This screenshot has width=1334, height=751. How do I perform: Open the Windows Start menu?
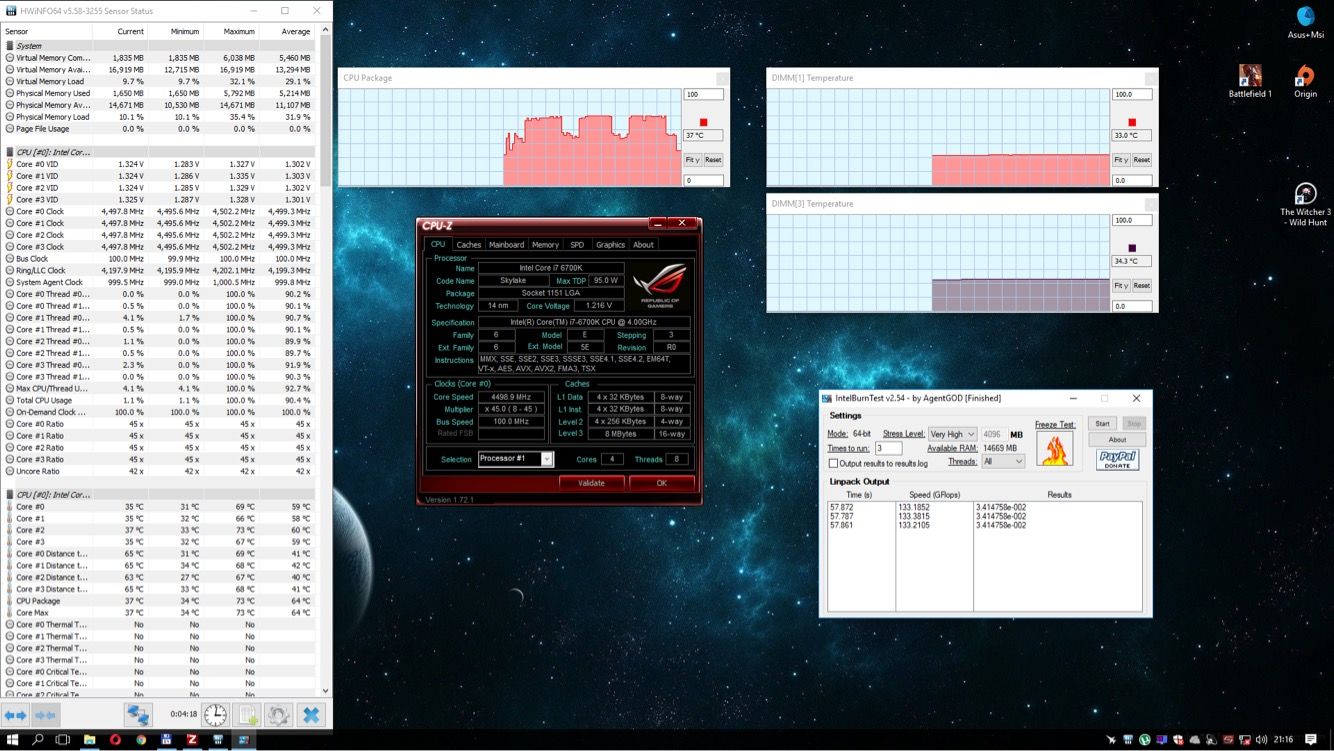[12, 740]
